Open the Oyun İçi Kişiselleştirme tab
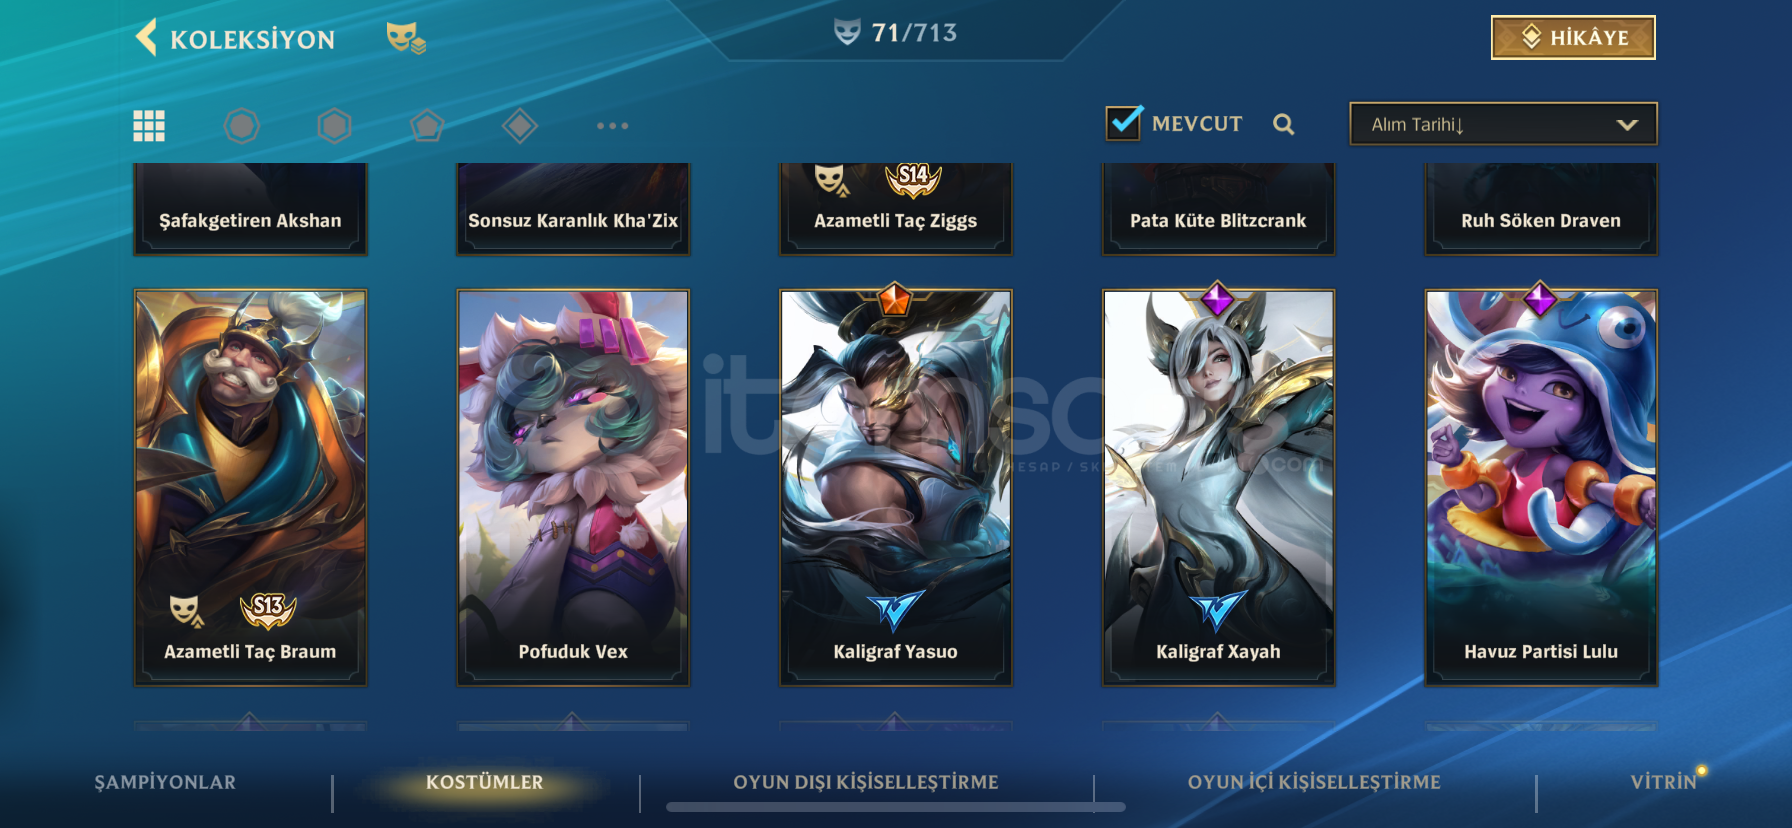The image size is (1792, 828). [x=1314, y=782]
